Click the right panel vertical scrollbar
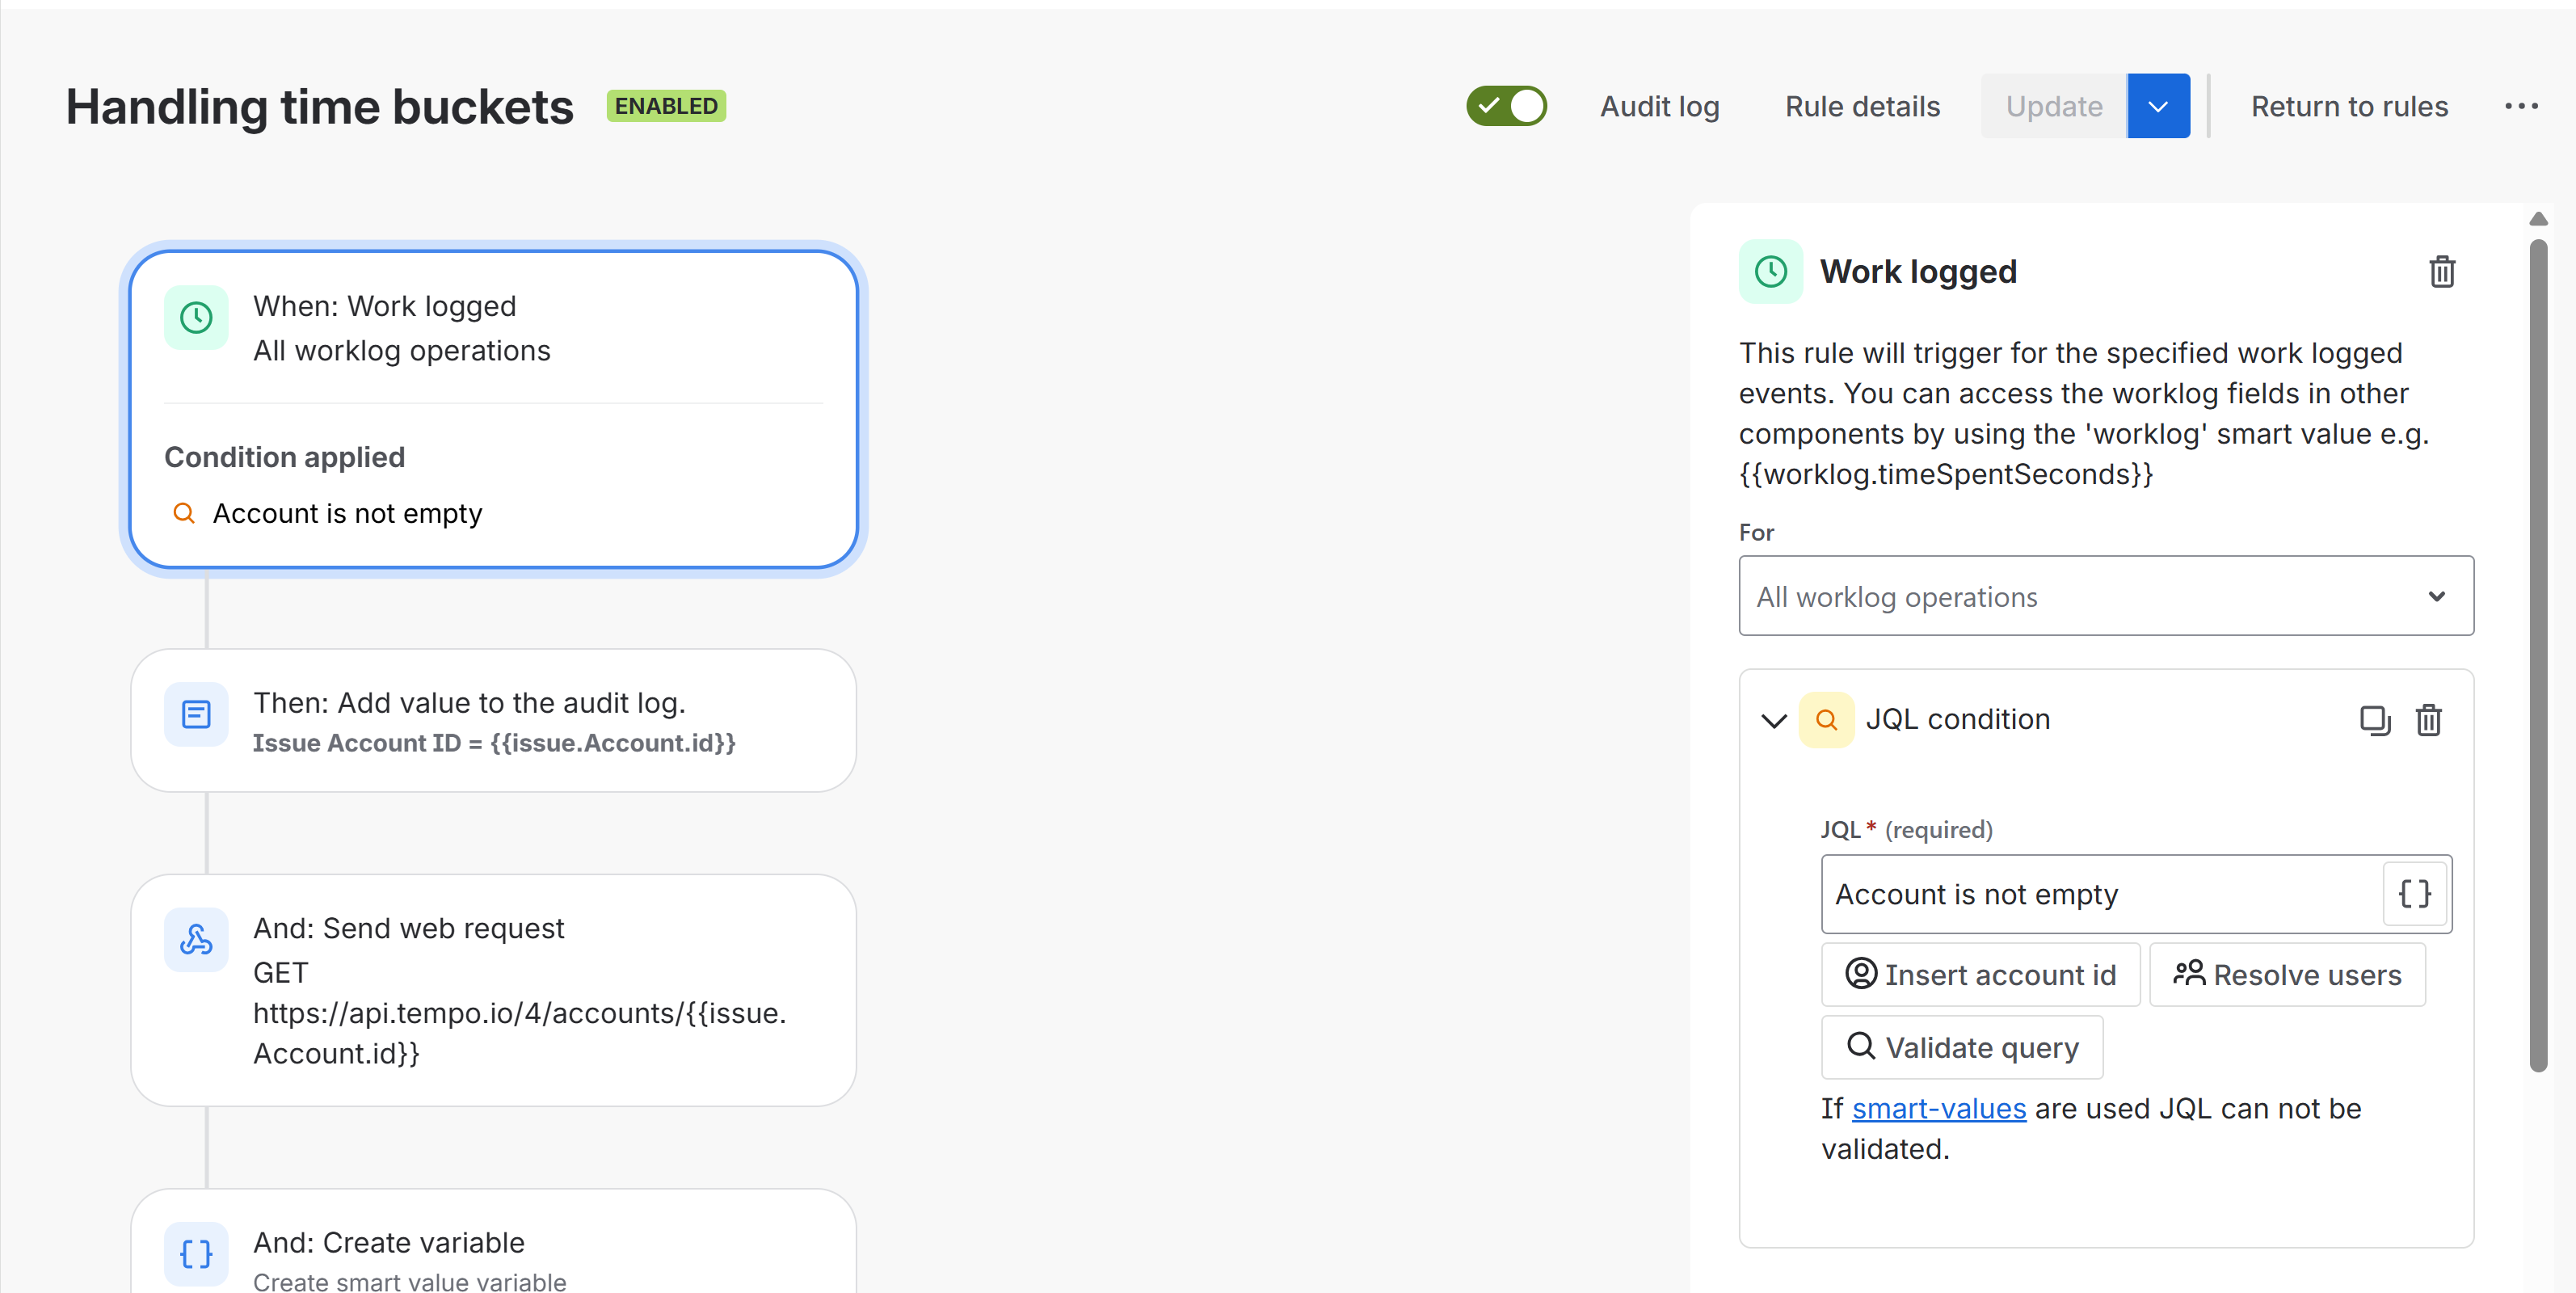This screenshot has width=2576, height=1293. tap(2537, 650)
